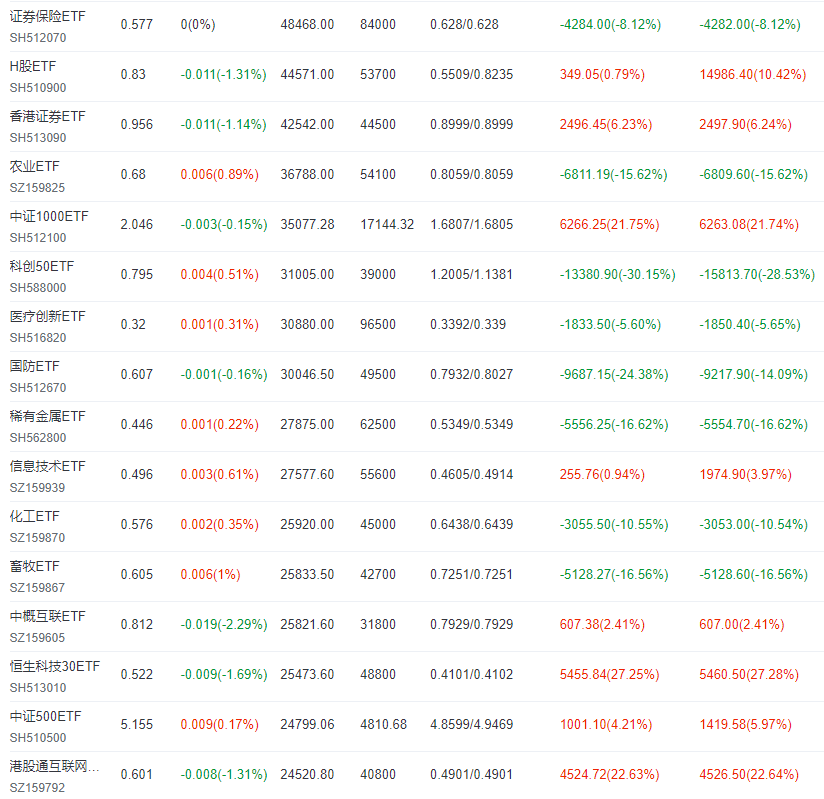
Task: Click cumulative profit -6809.60(-15.62%)
Action: tap(754, 174)
